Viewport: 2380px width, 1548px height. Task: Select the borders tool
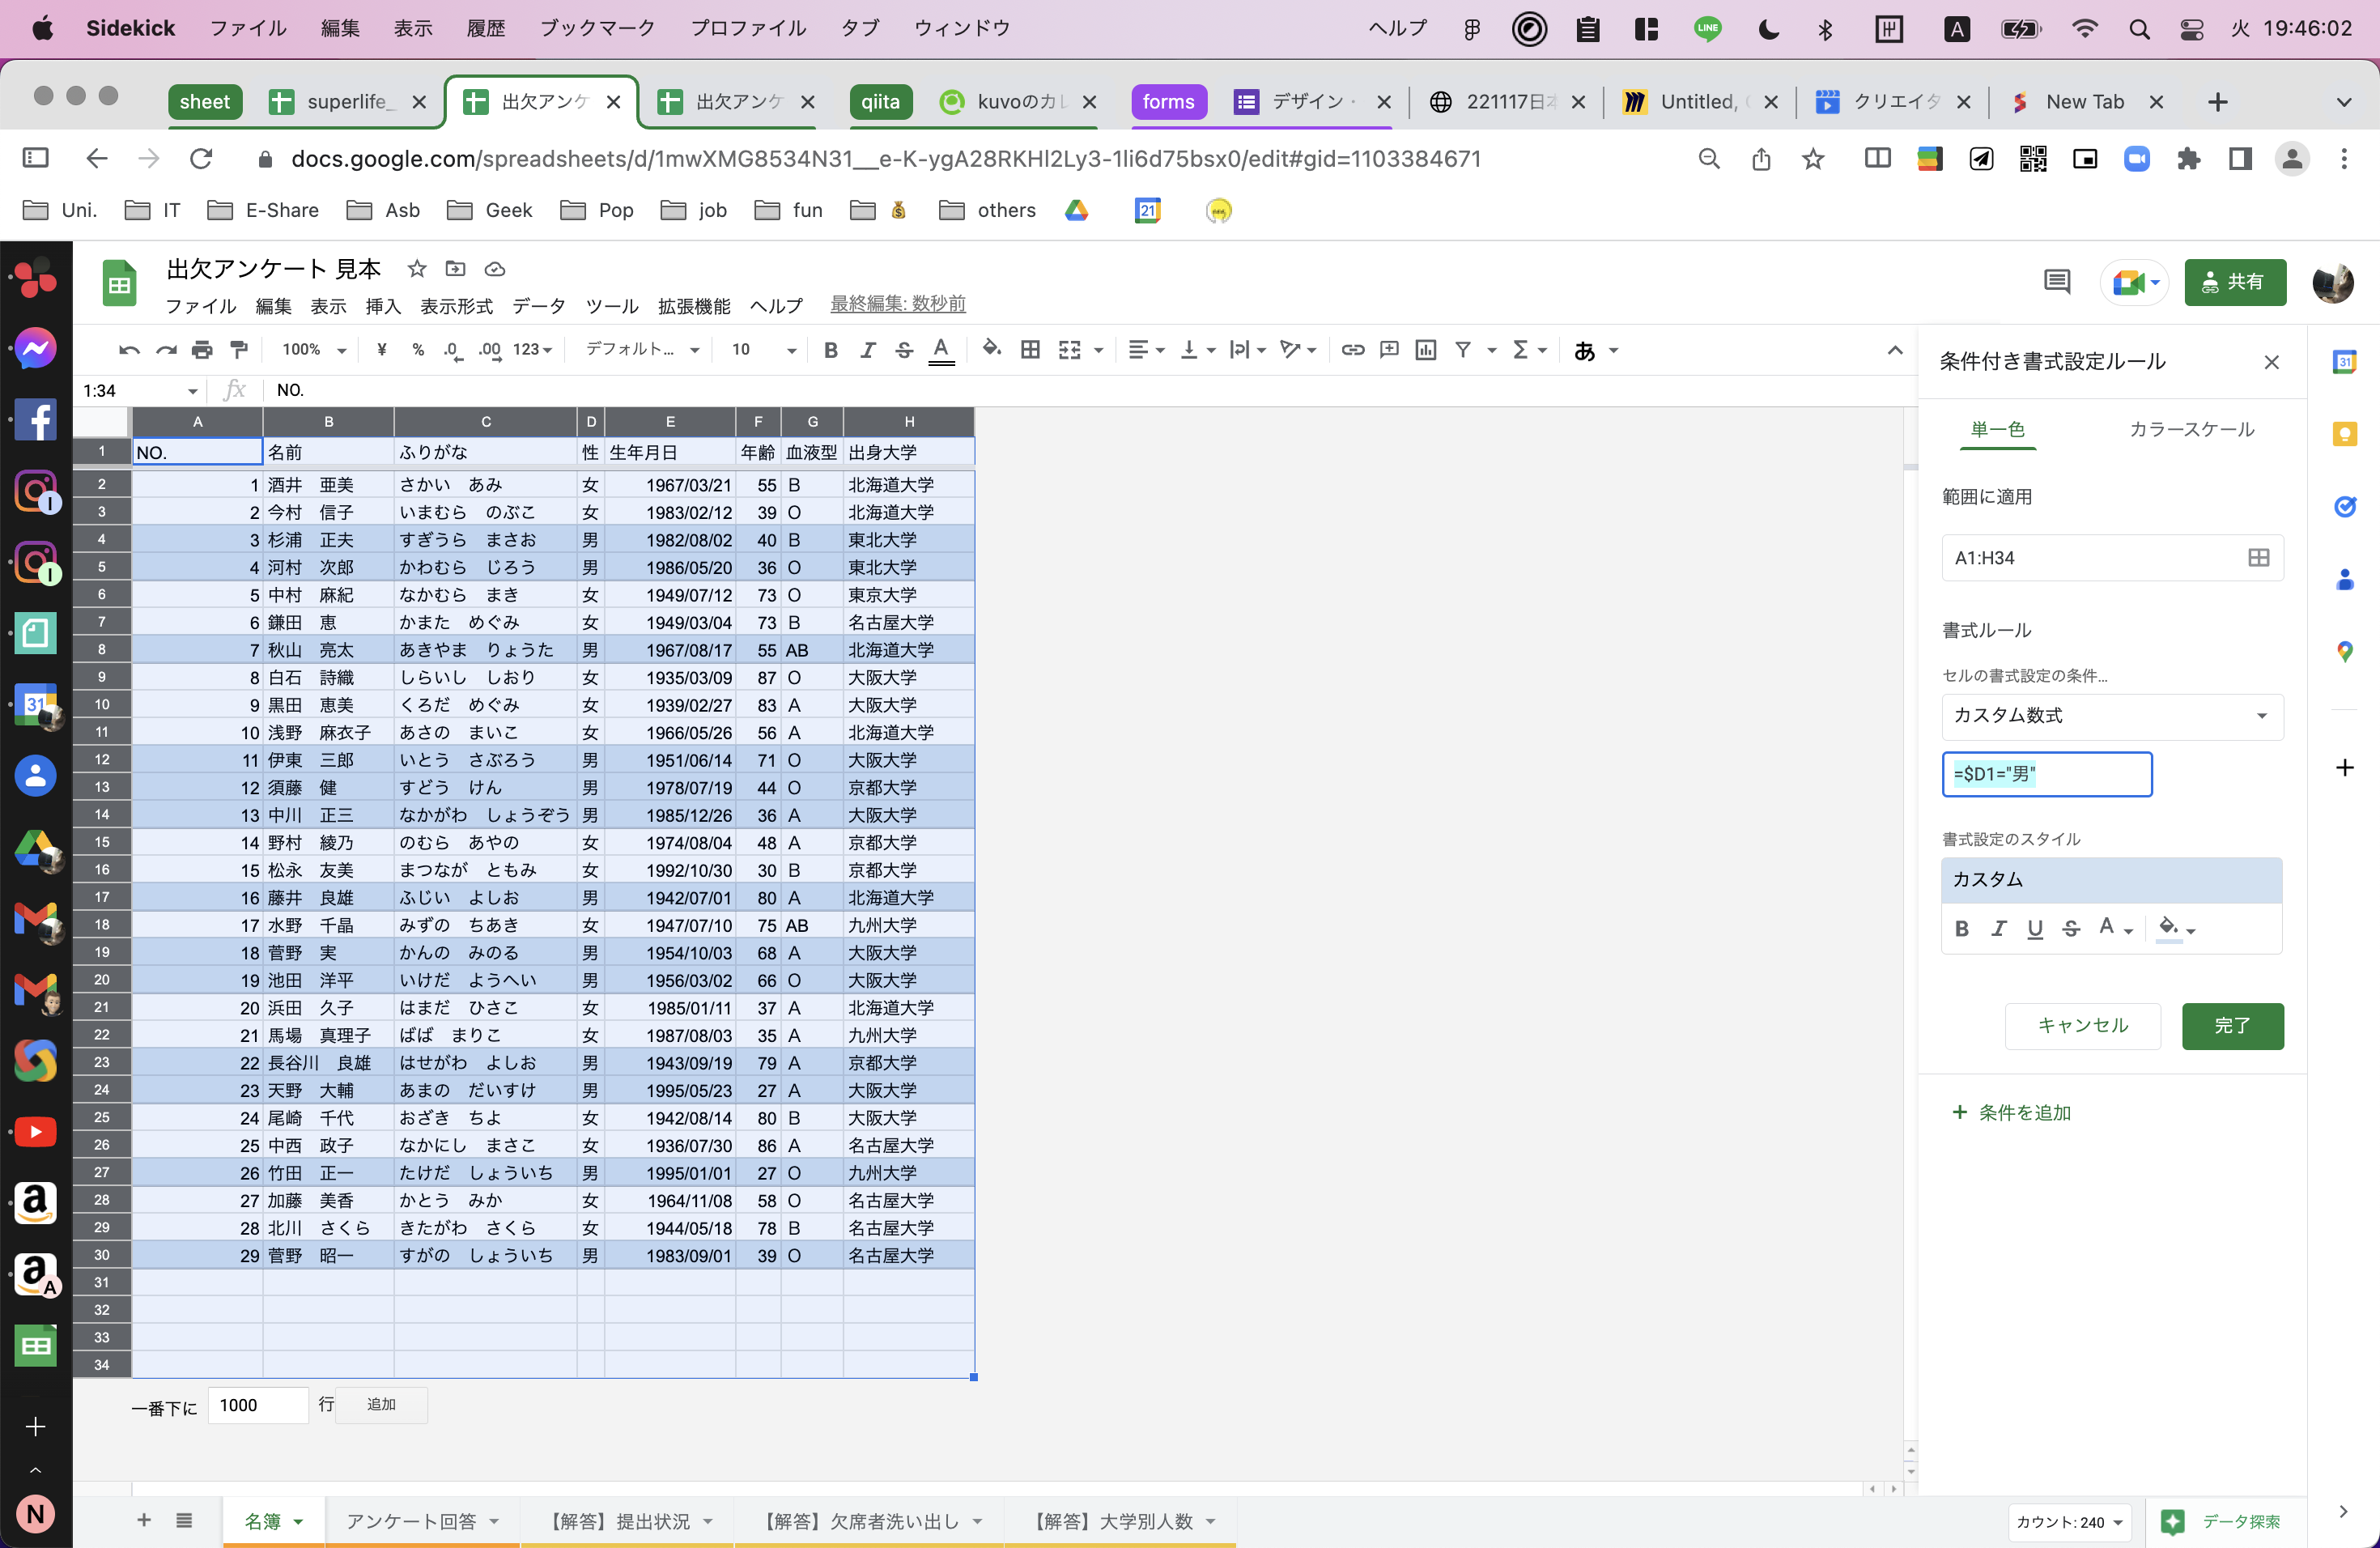[x=1030, y=350]
